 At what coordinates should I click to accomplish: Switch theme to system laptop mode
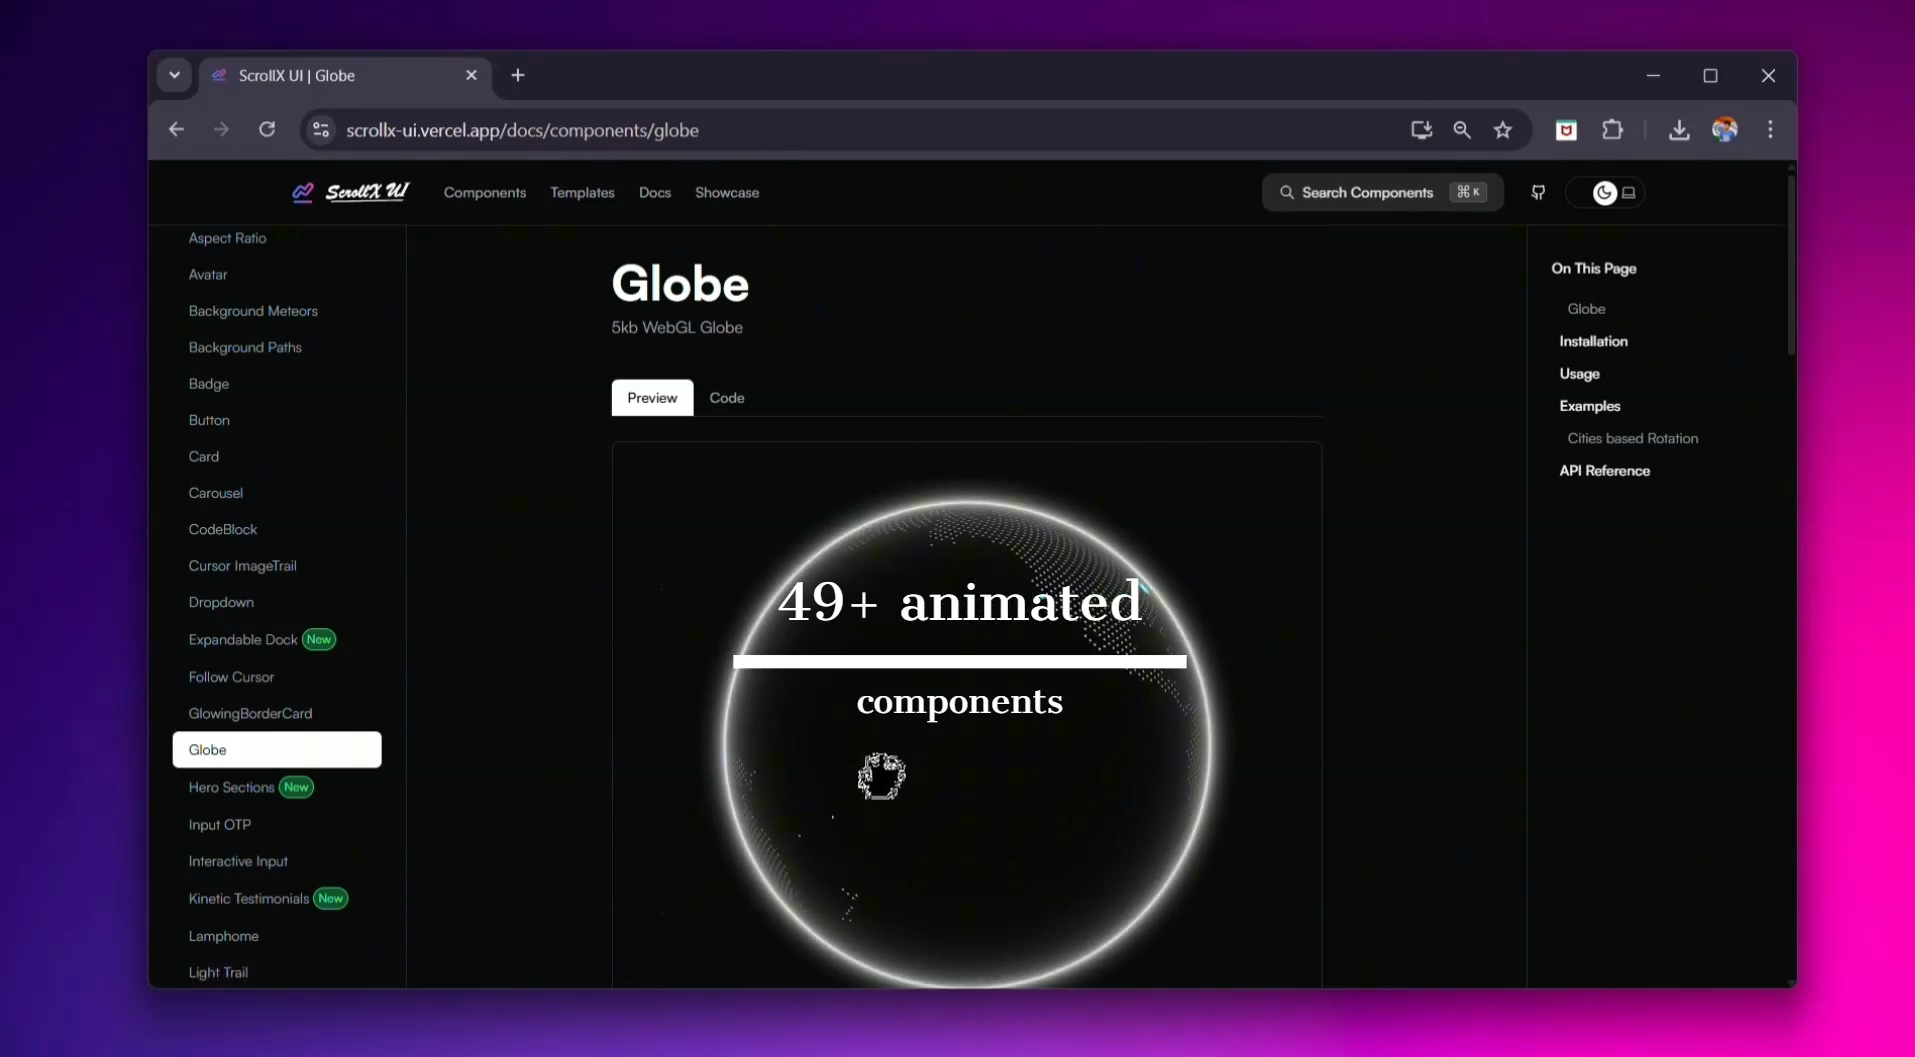[1631, 192]
